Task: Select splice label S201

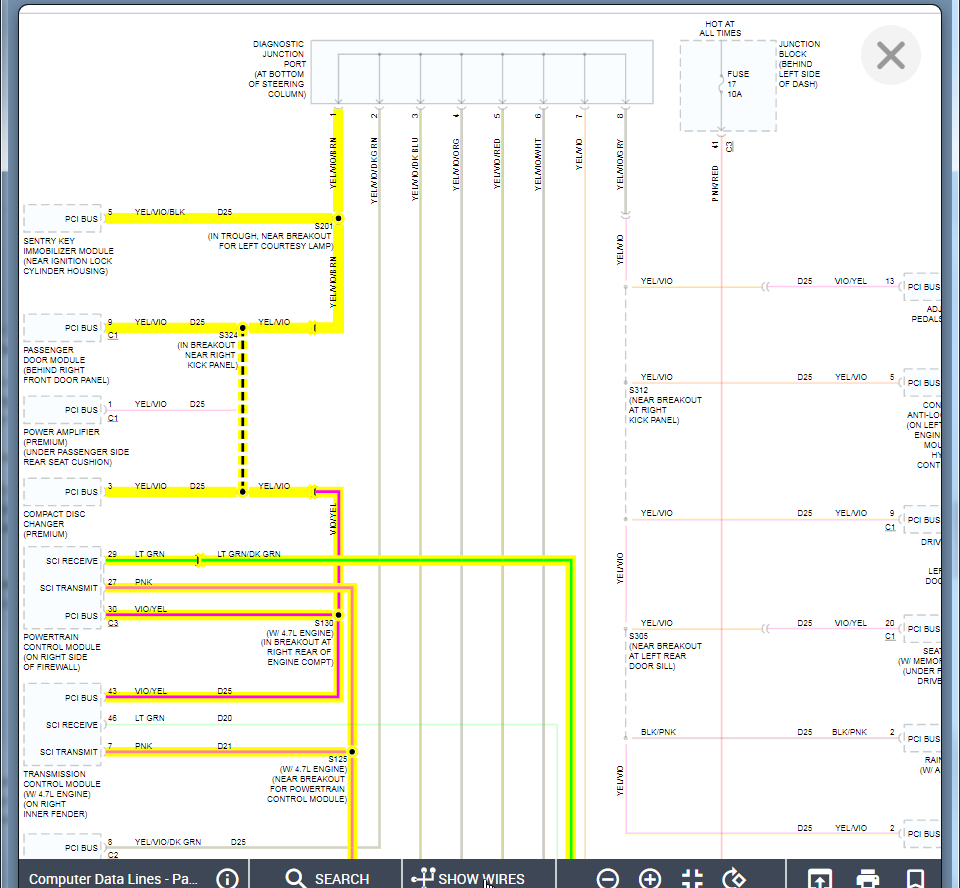Action: click(x=323, y=226)
